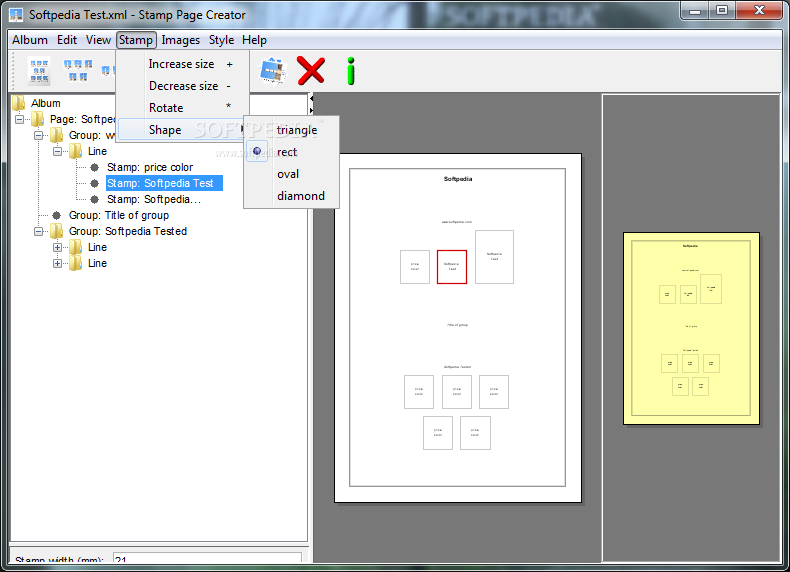Choose Rotate in the Stamp menu

pos(183,108)
